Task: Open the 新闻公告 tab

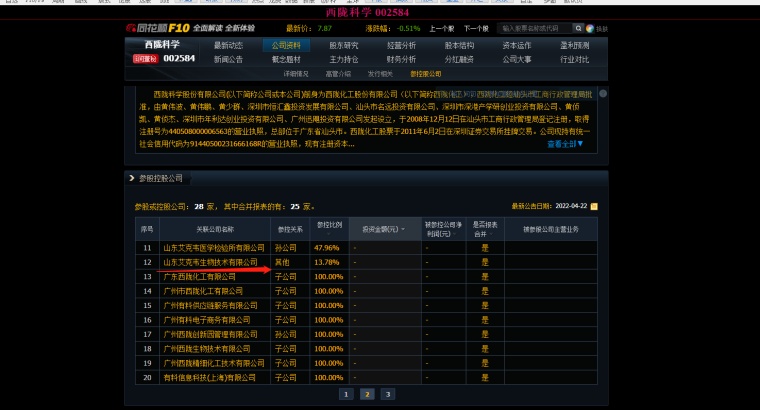Action: pos(228,59)
